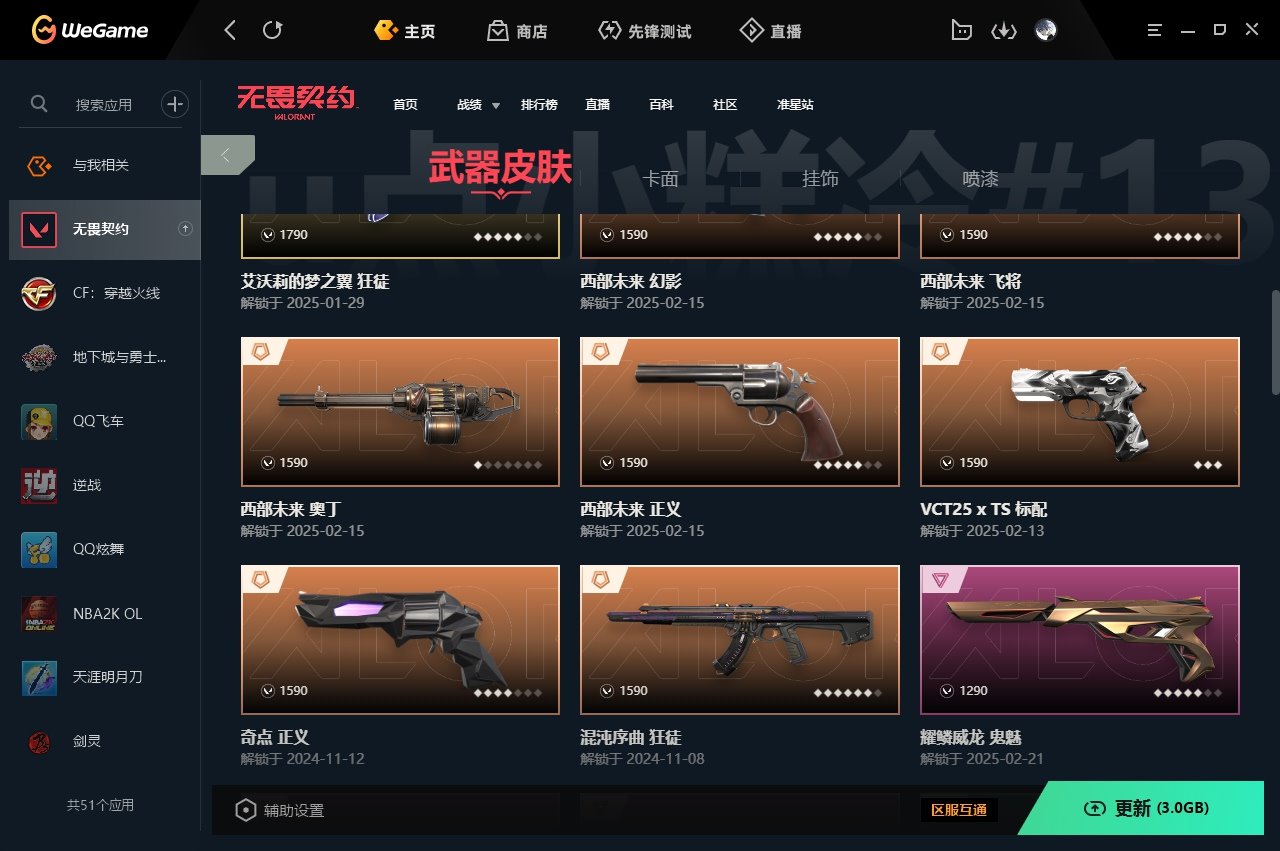Open the download manager icon
Screen dimensions: 1280x851
tap(1003, 31)
